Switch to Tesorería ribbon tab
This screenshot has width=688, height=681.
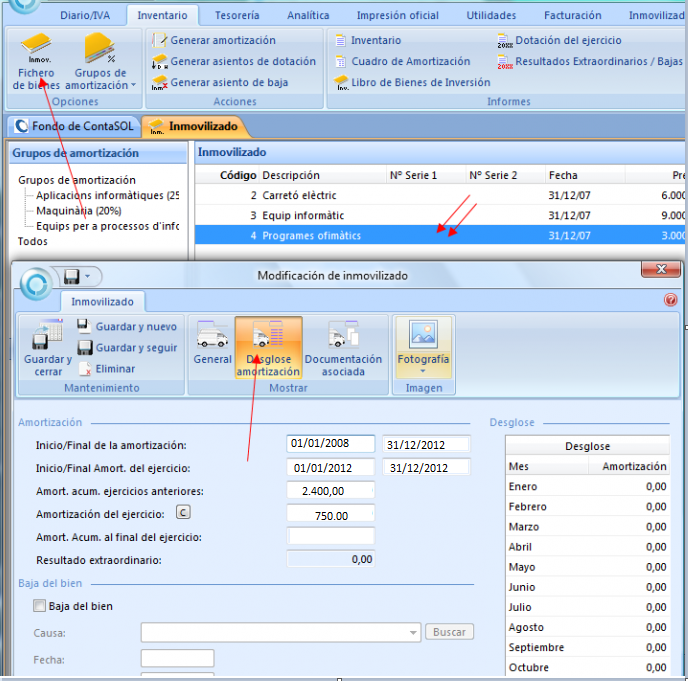[237, 16]
